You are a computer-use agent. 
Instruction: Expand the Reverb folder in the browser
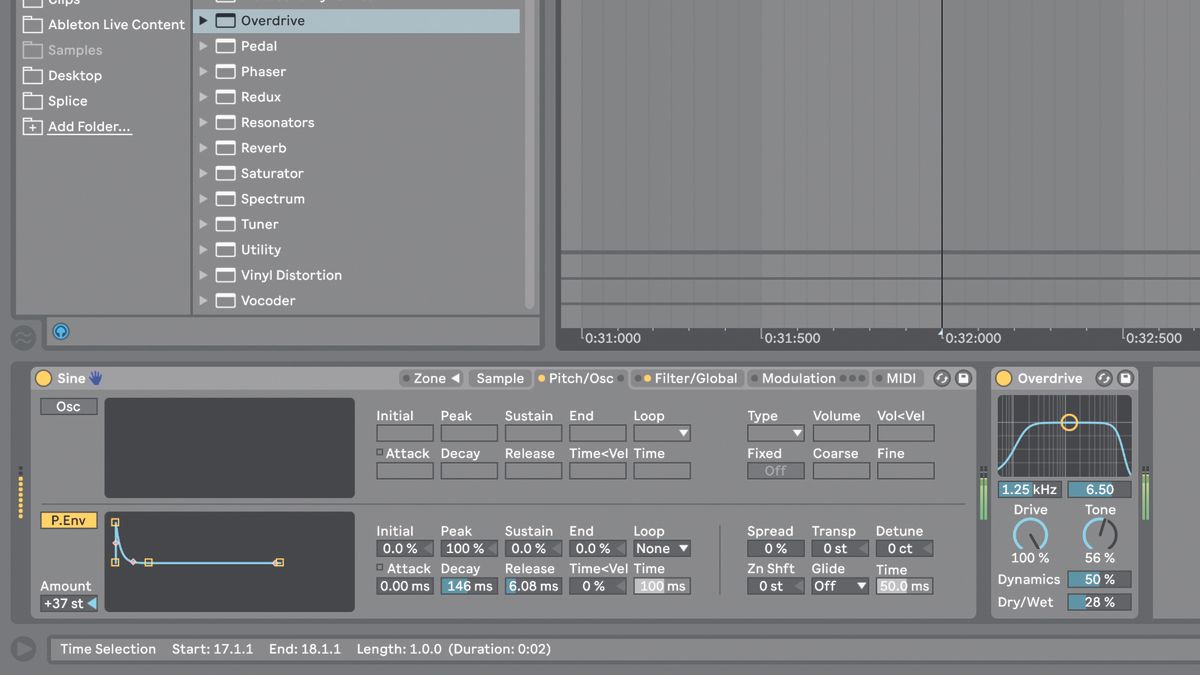pos(204,147)
